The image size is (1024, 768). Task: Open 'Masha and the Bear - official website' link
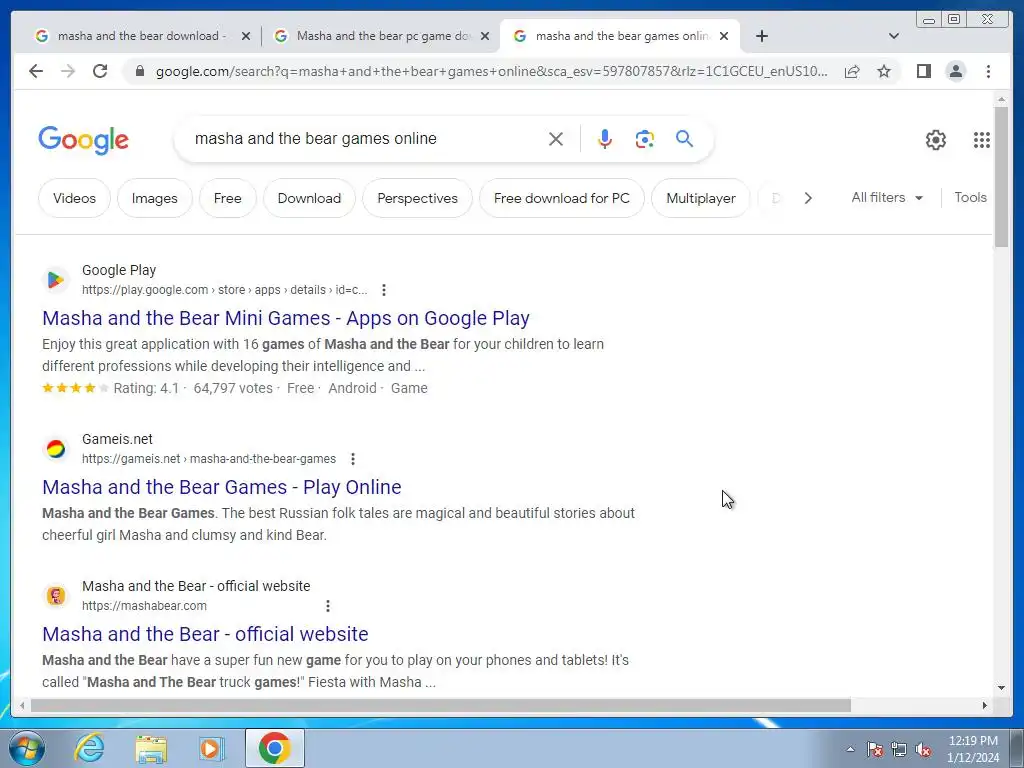[205, 634]
